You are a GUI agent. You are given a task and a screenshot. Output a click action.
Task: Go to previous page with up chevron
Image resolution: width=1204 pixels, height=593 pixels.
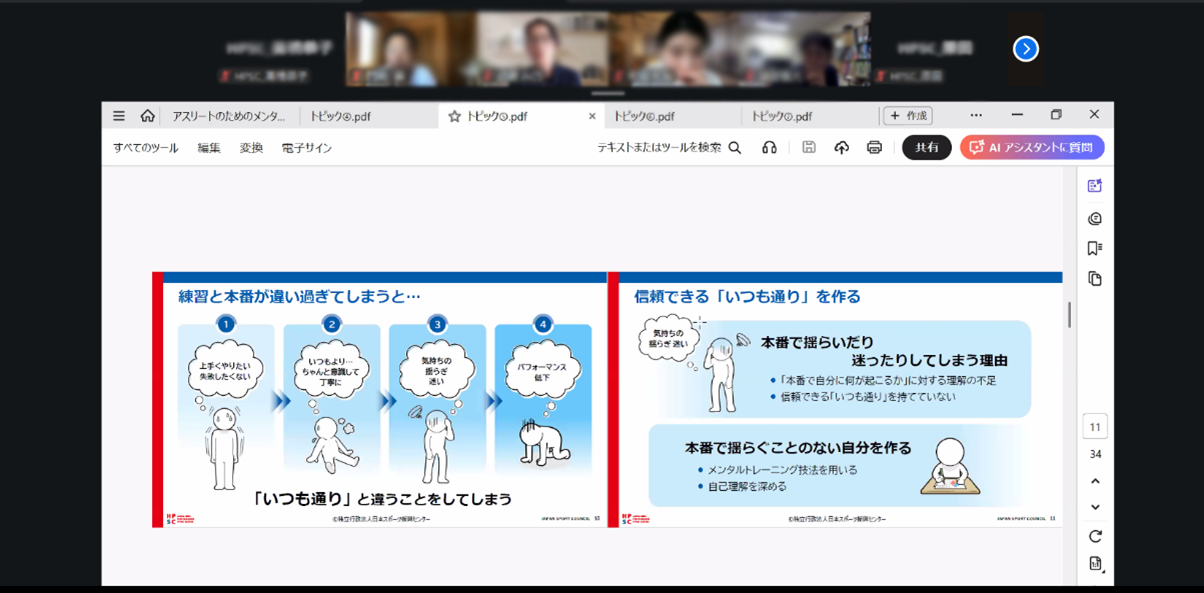(x=1095, y=481)
